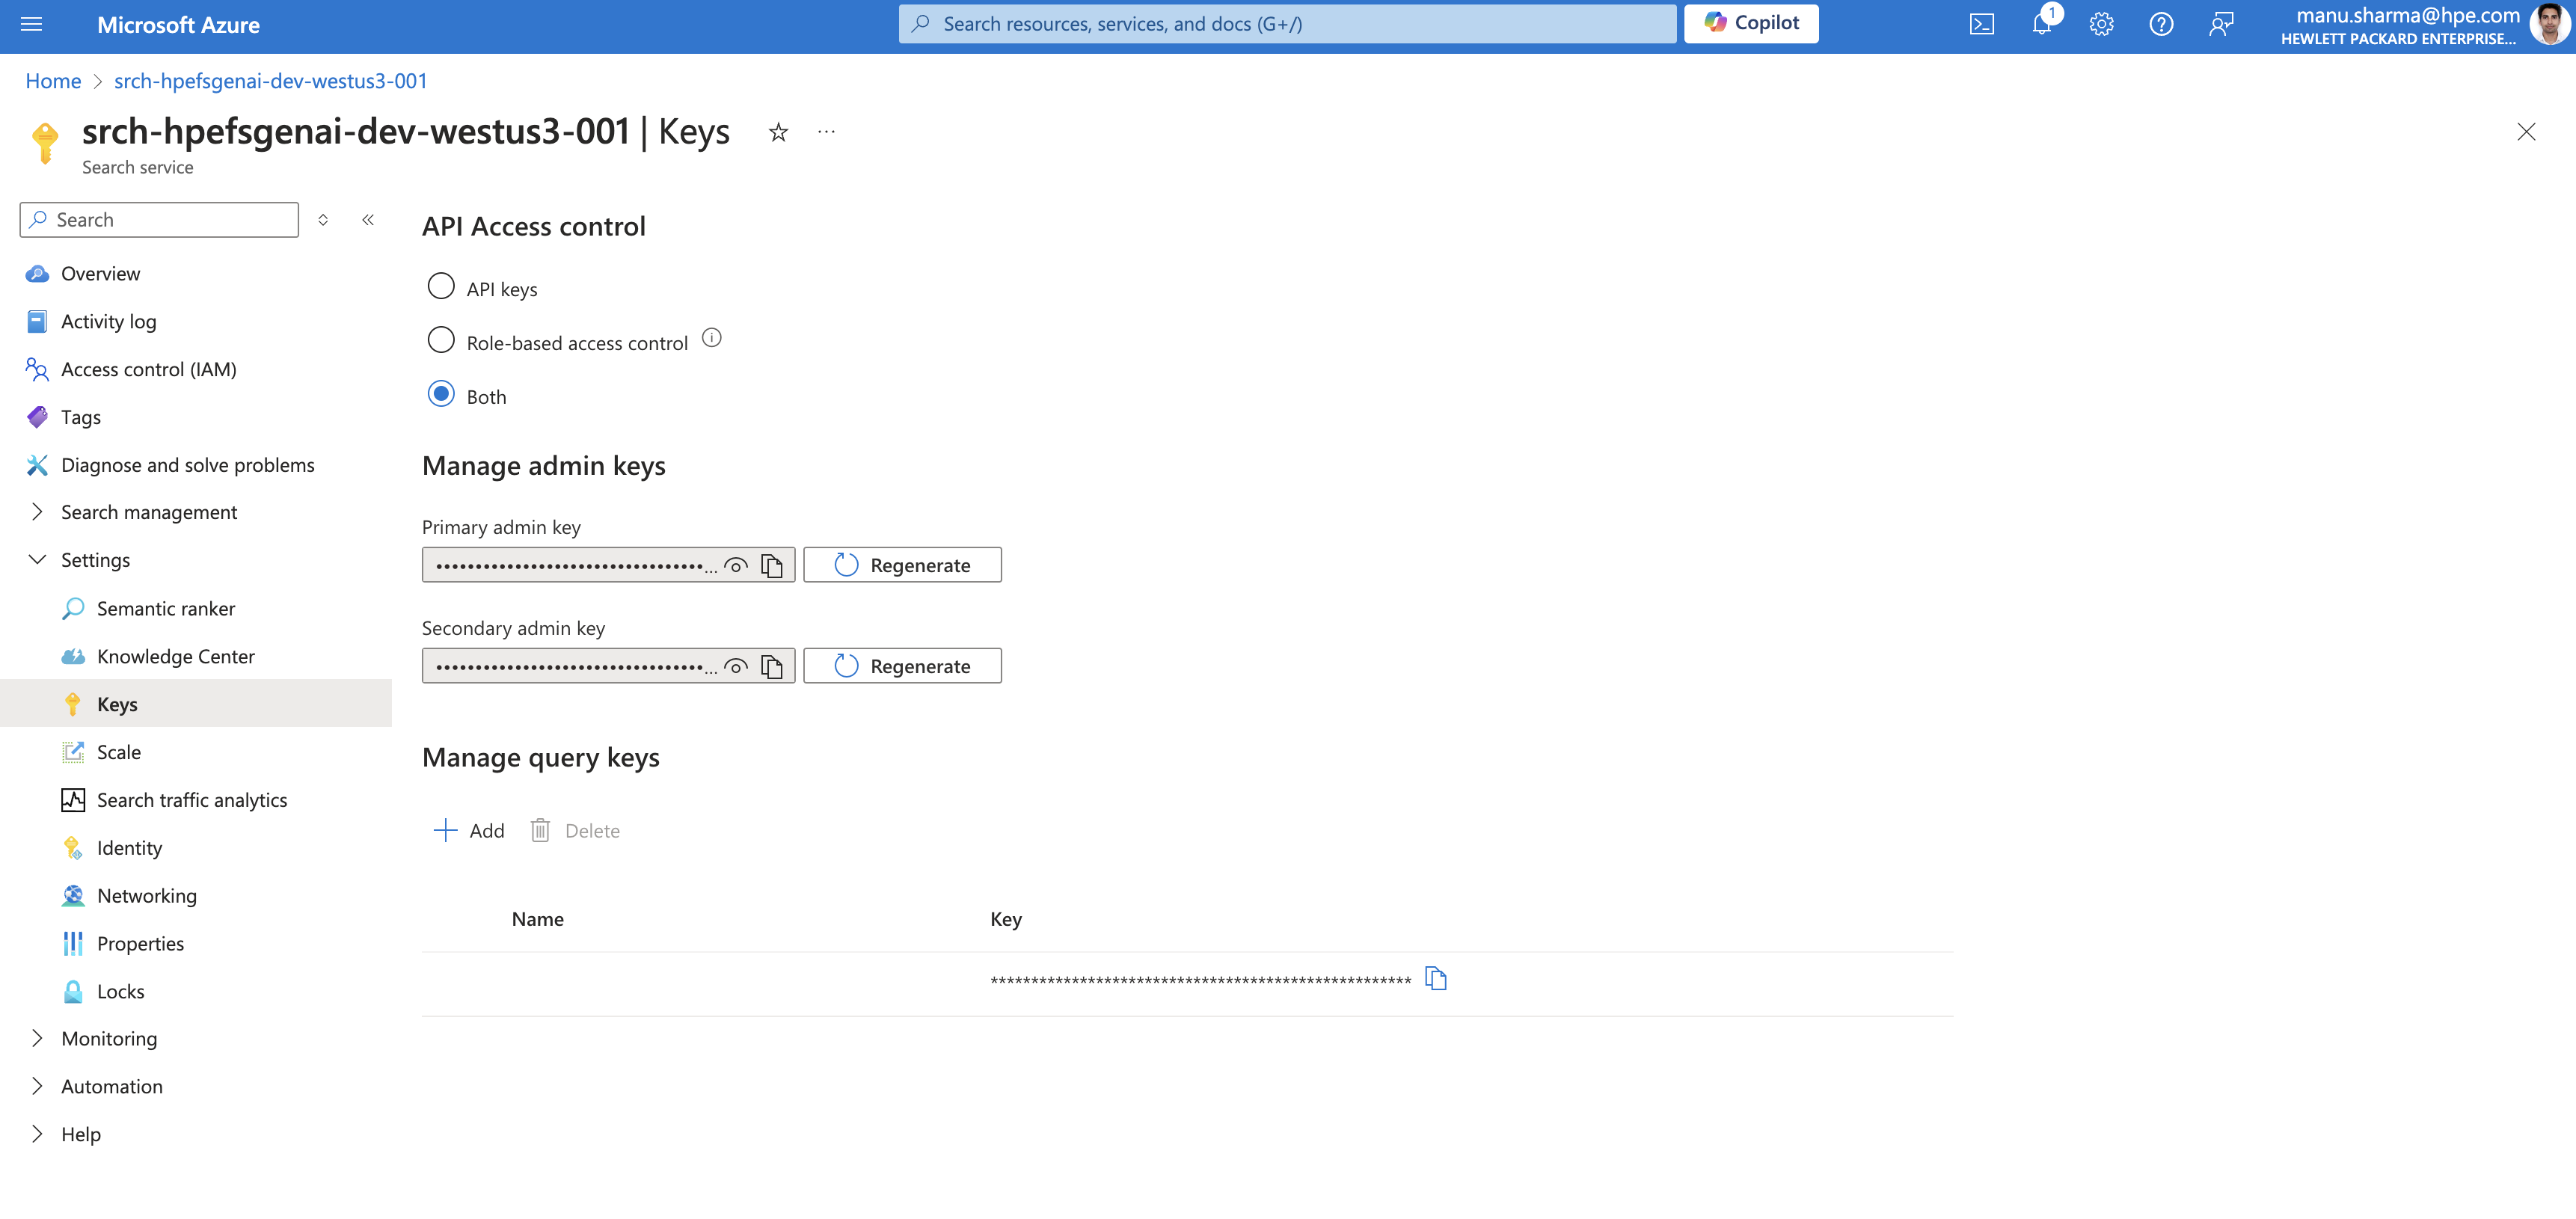The width and height of the screenshot is (2576, 1219).
Task: Copy the primary admin key
Action: click(772, 566)
